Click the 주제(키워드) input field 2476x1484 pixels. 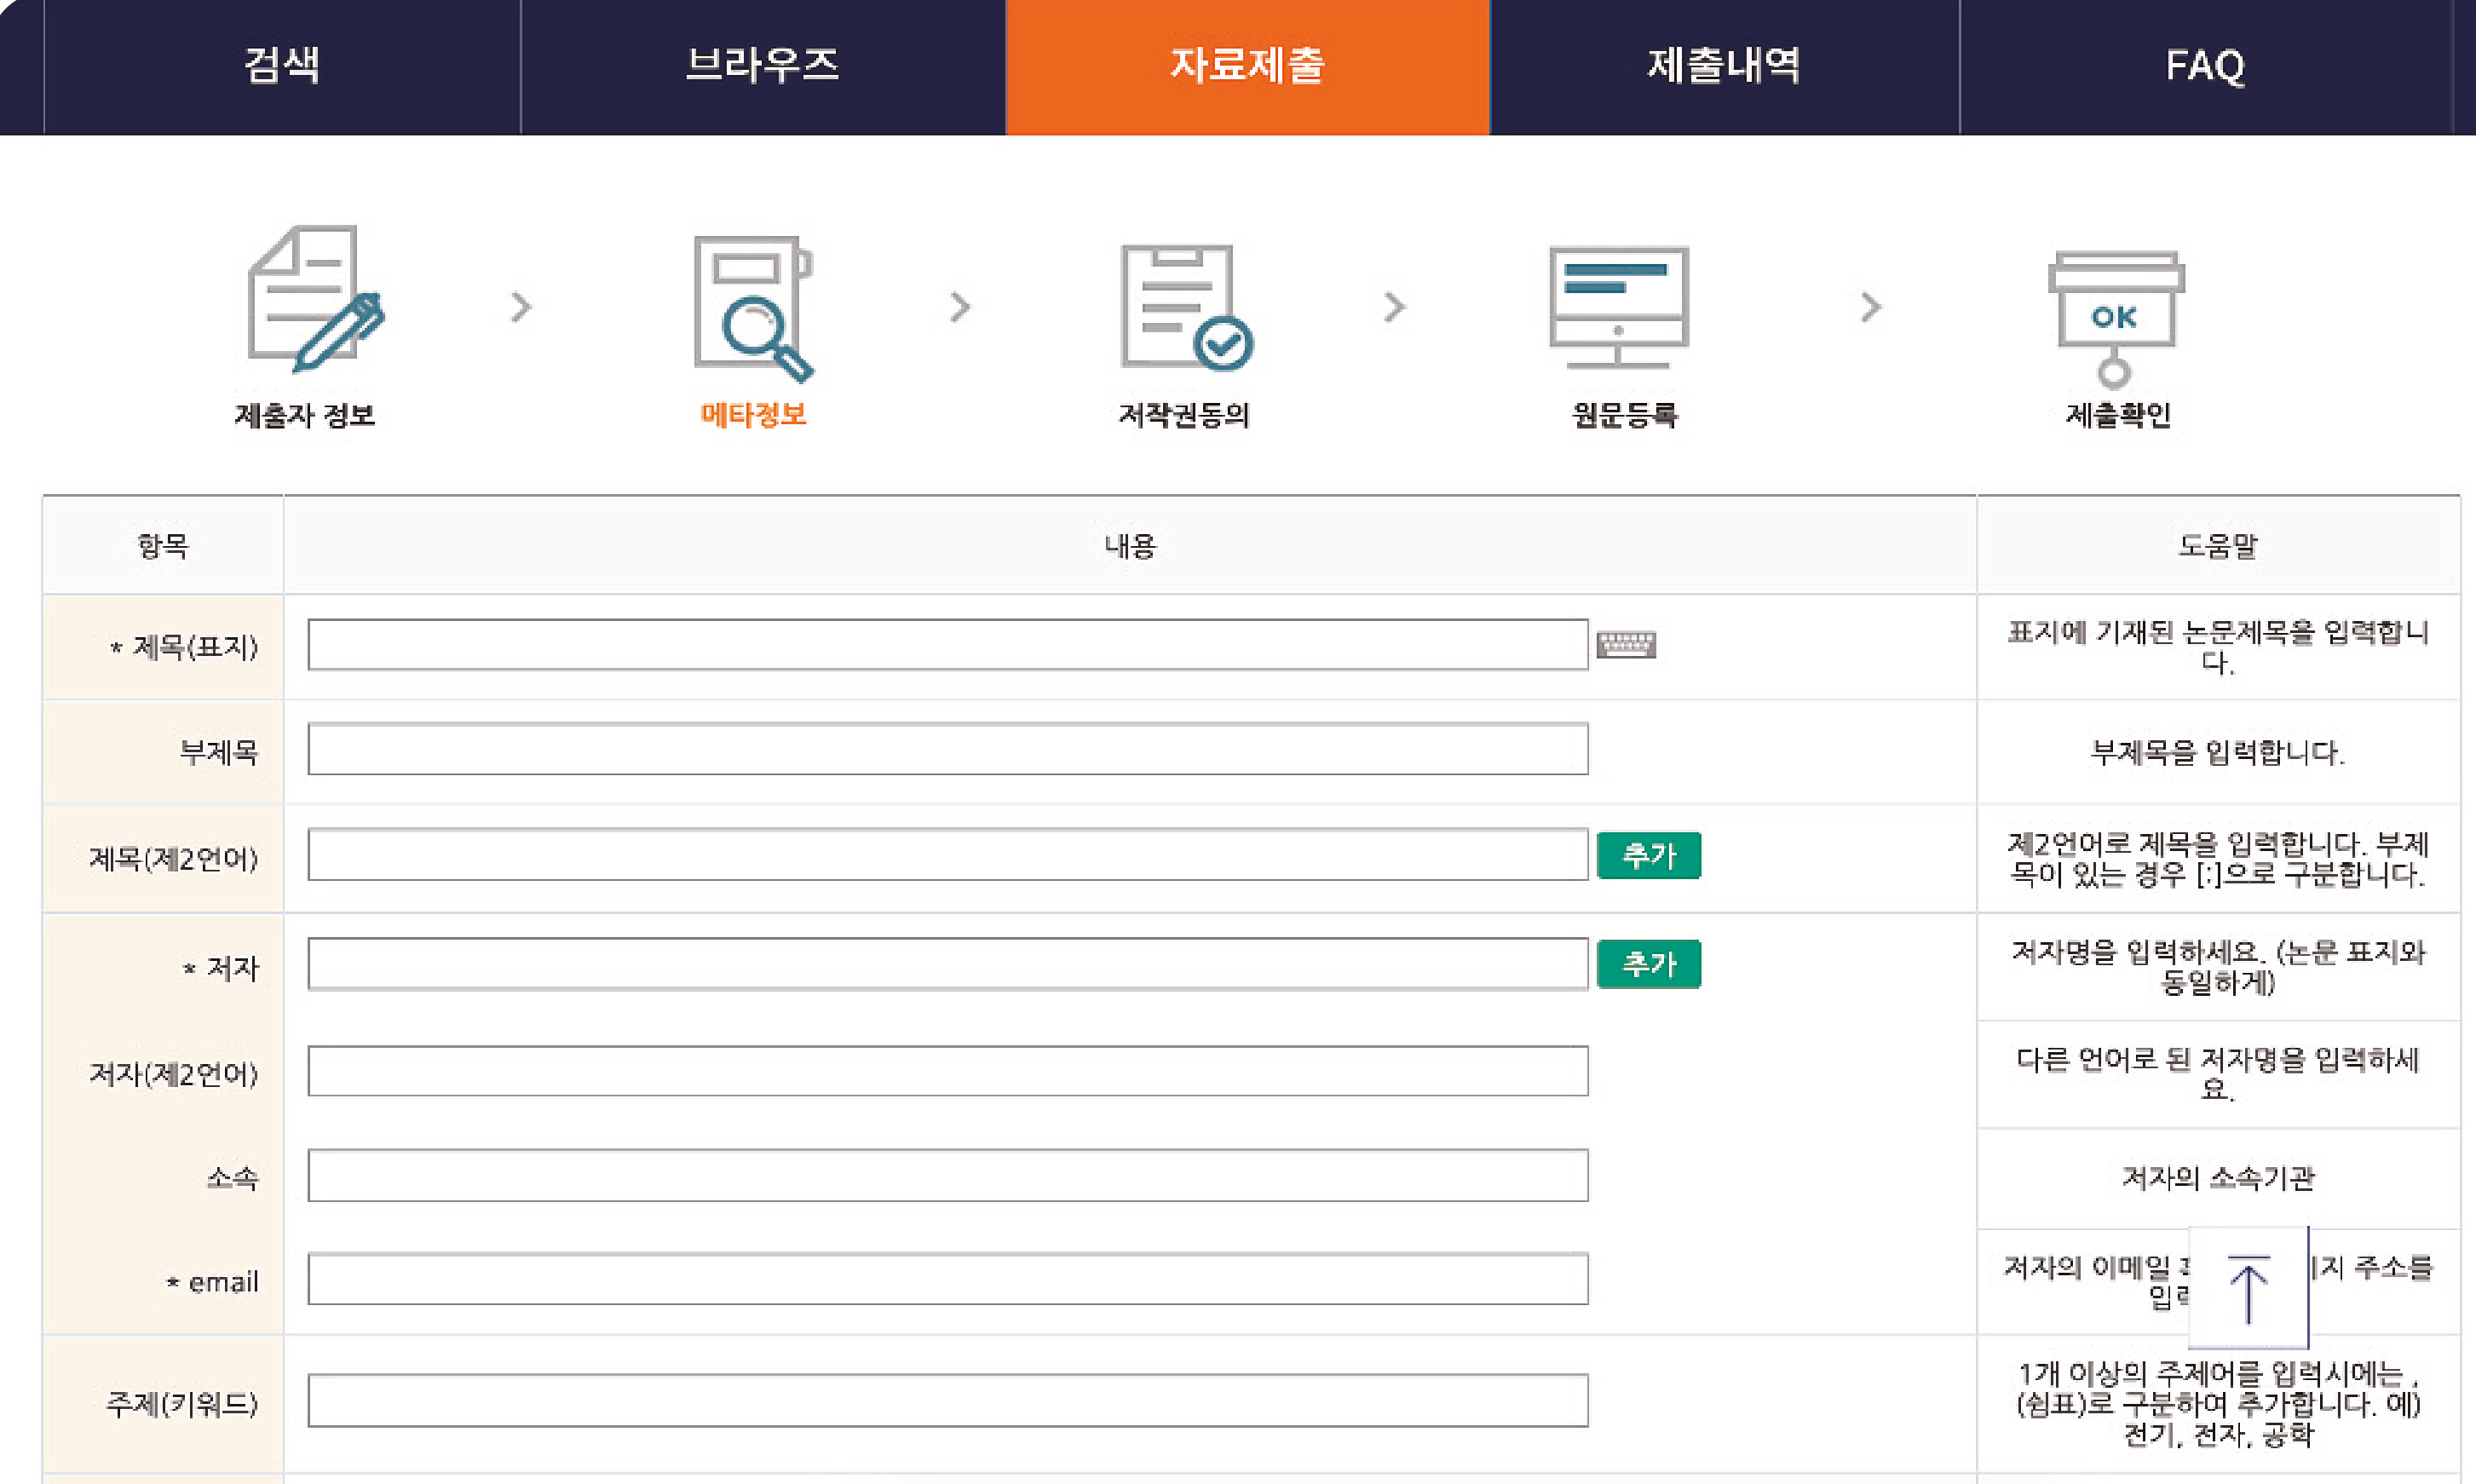click(x=947, y=1401)
